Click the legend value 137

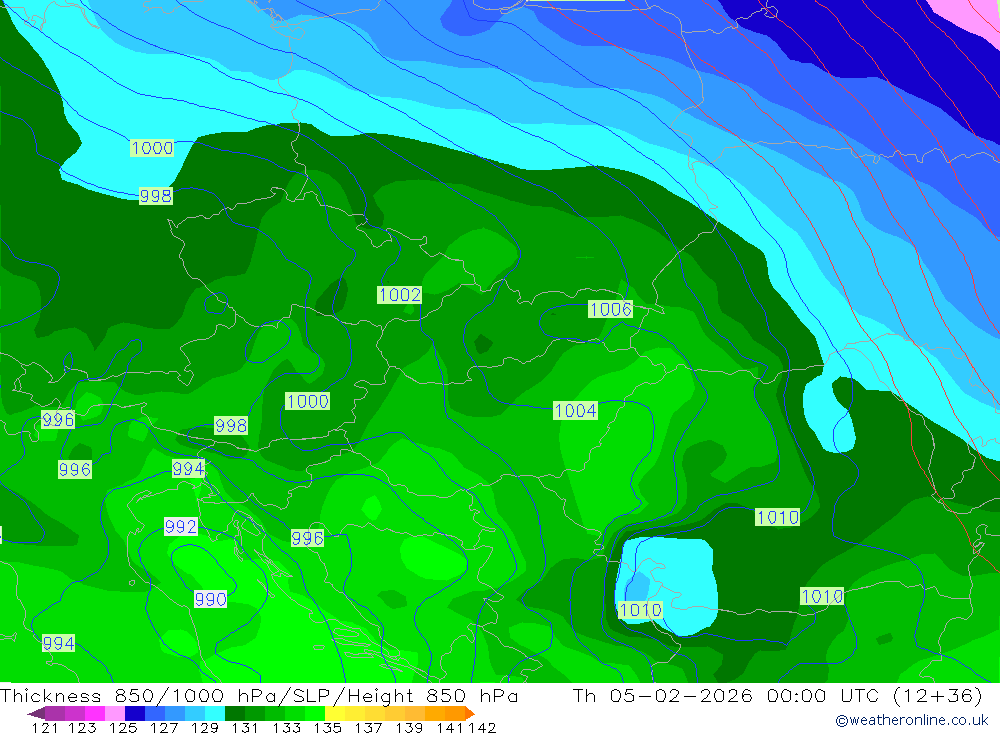coord(368,727)
